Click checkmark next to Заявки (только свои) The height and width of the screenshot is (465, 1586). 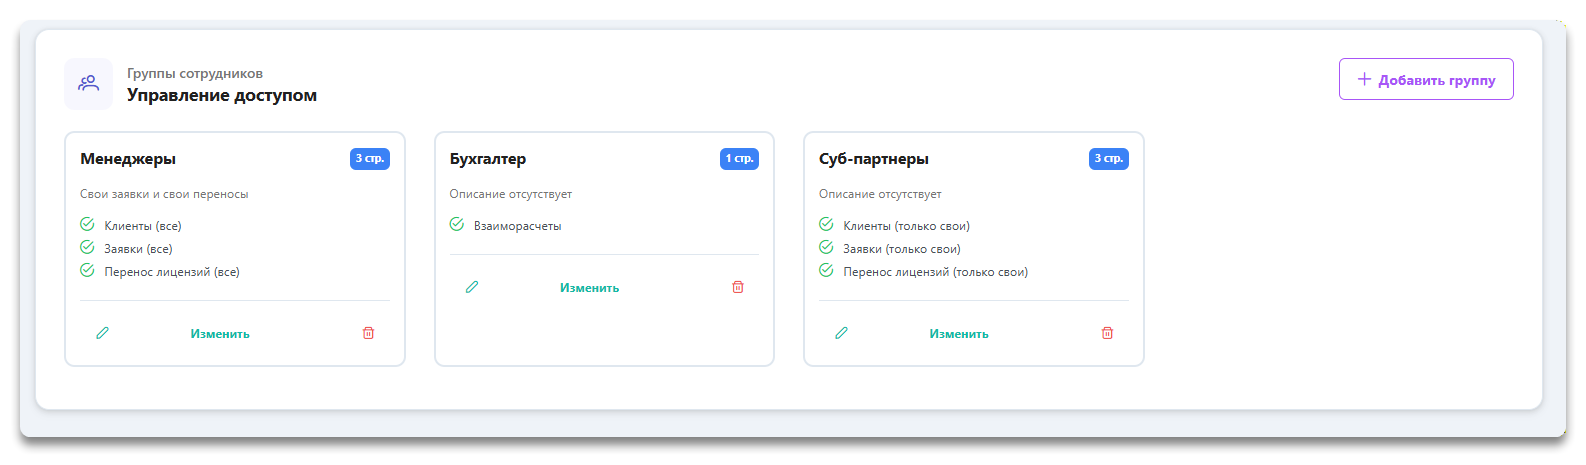coord(826,248)
